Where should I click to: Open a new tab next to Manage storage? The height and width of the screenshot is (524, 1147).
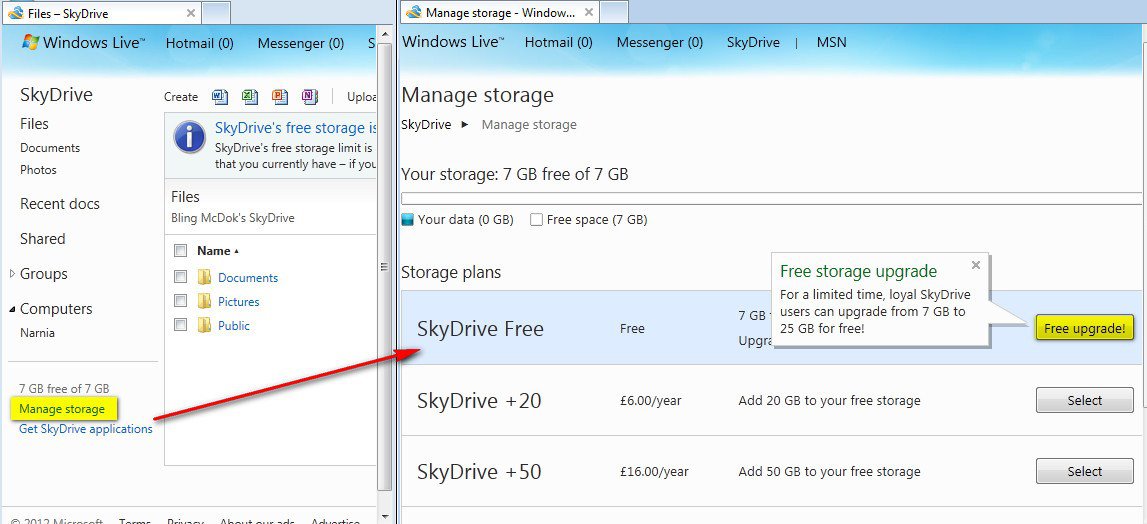coord(614,12)
